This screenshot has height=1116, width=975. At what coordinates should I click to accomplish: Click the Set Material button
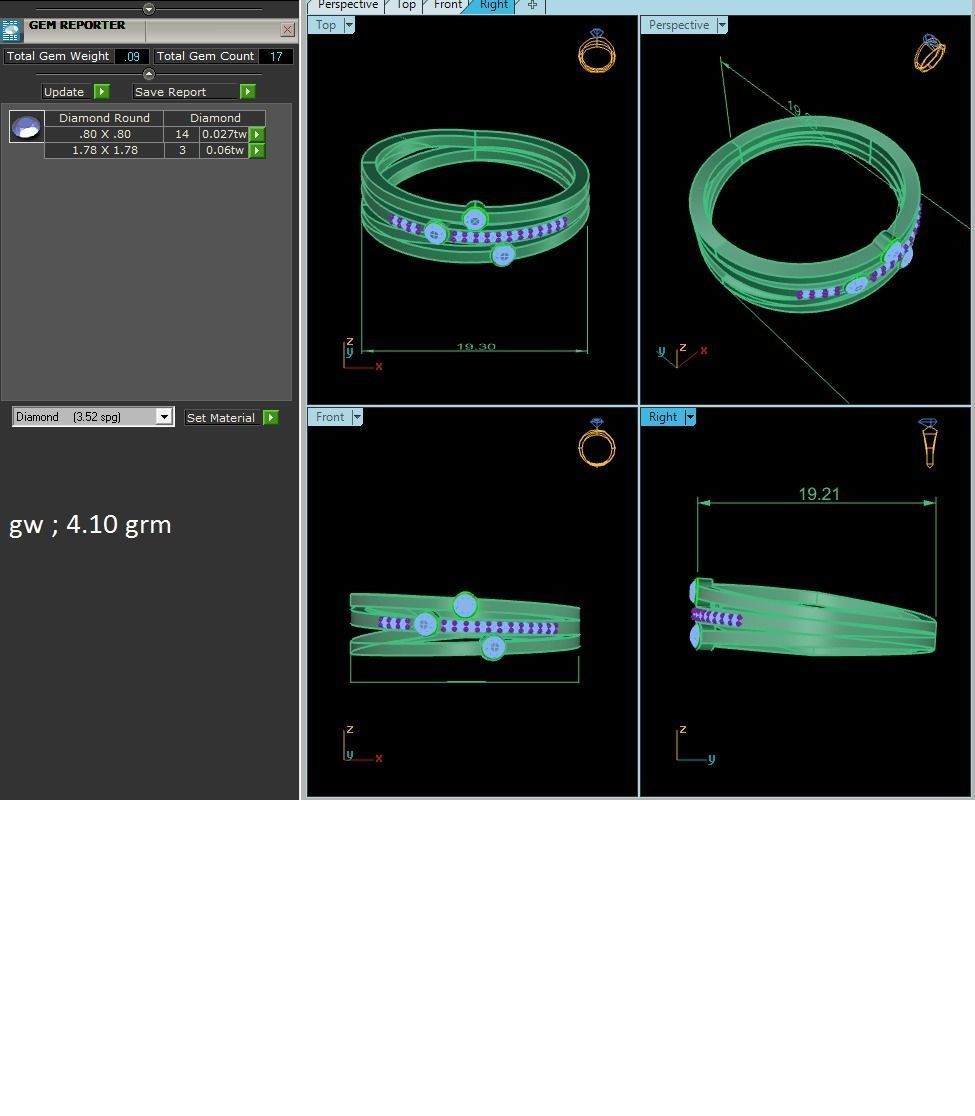[x=221, y=418]
